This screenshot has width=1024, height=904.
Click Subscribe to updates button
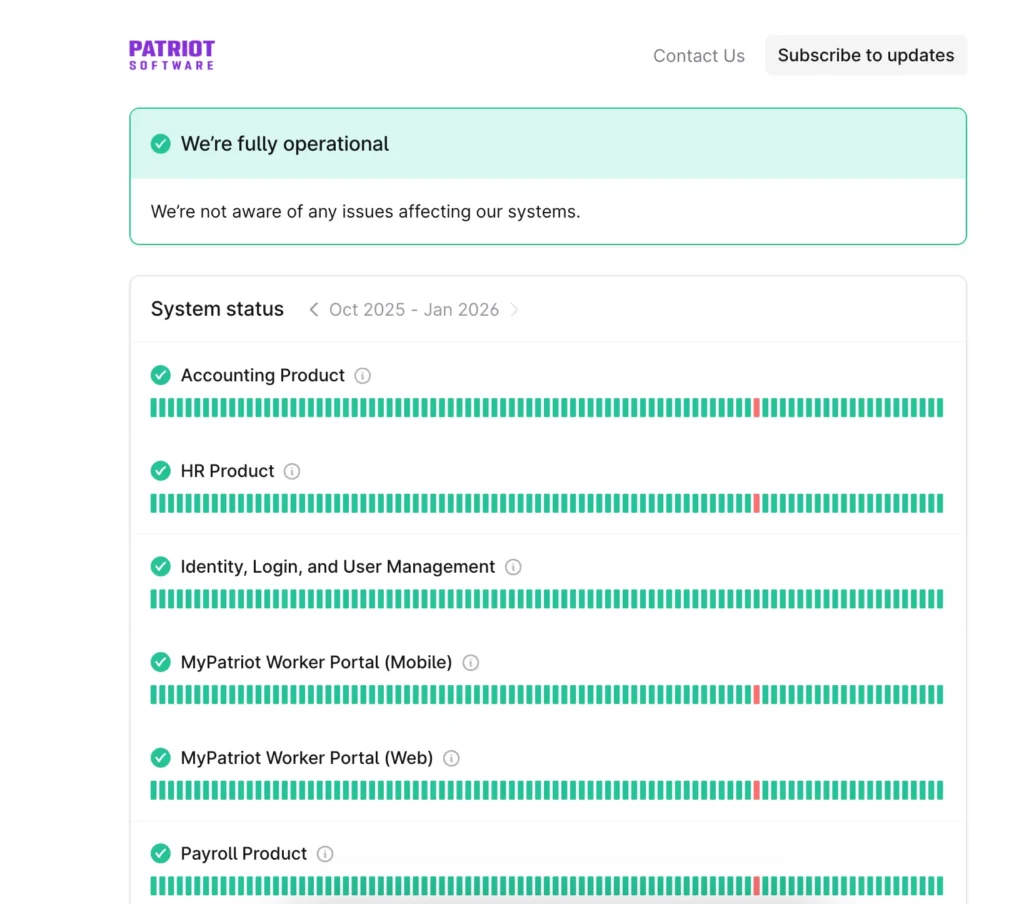[x=866, y=56]
